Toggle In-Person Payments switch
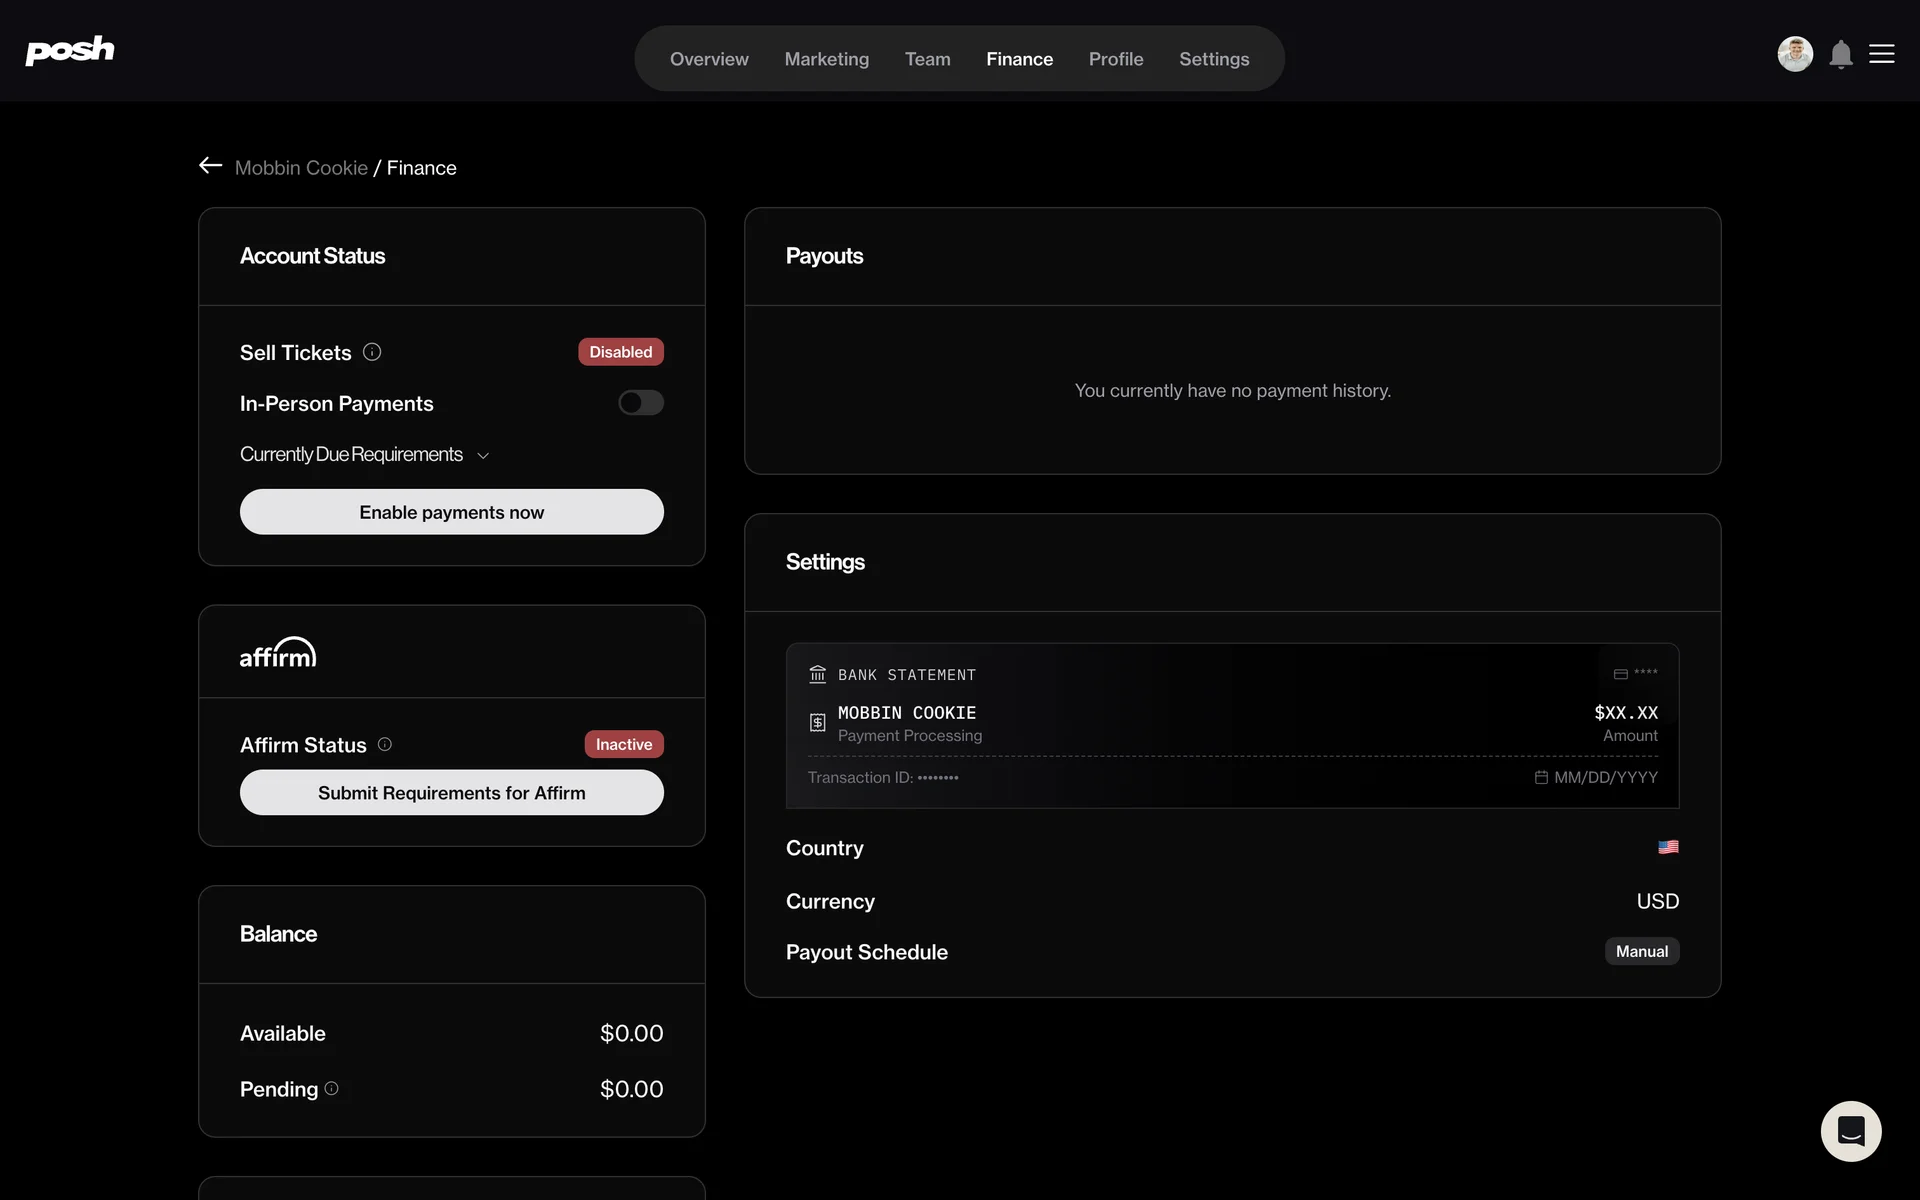 pos(640,403)
